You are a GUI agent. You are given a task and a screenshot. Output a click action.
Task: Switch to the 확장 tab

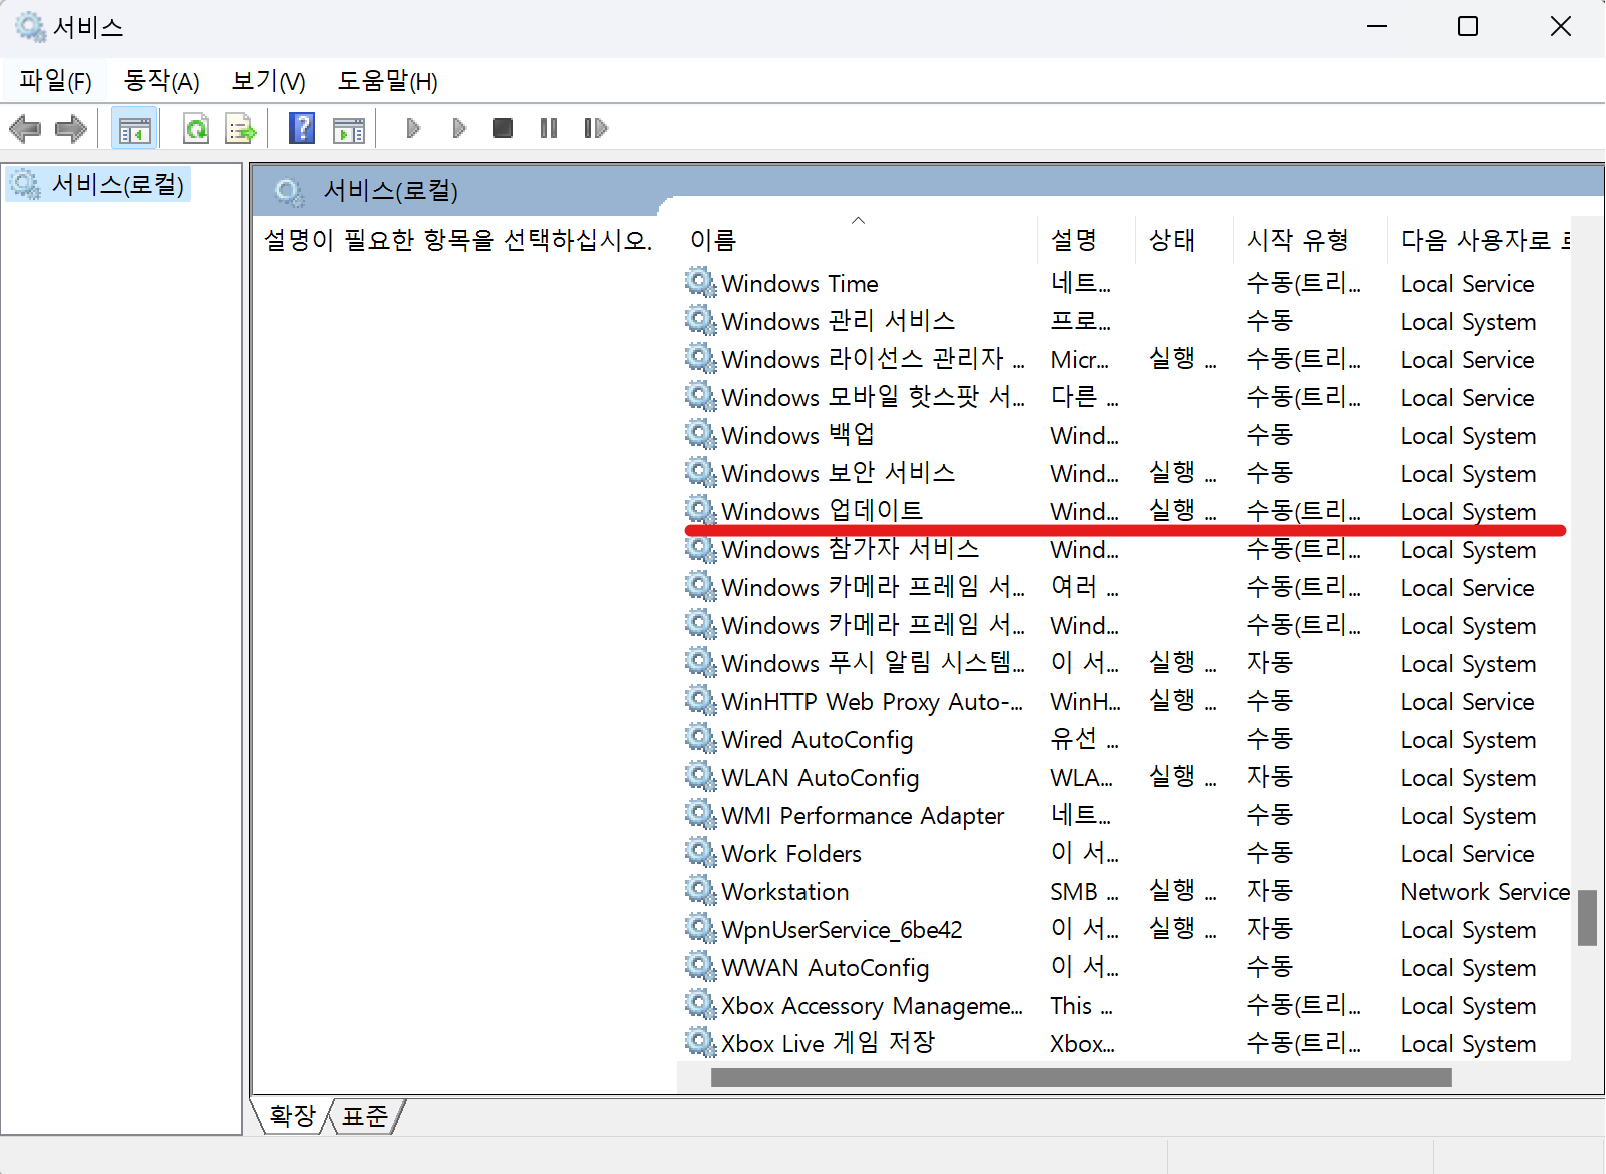coord(292,1116)
